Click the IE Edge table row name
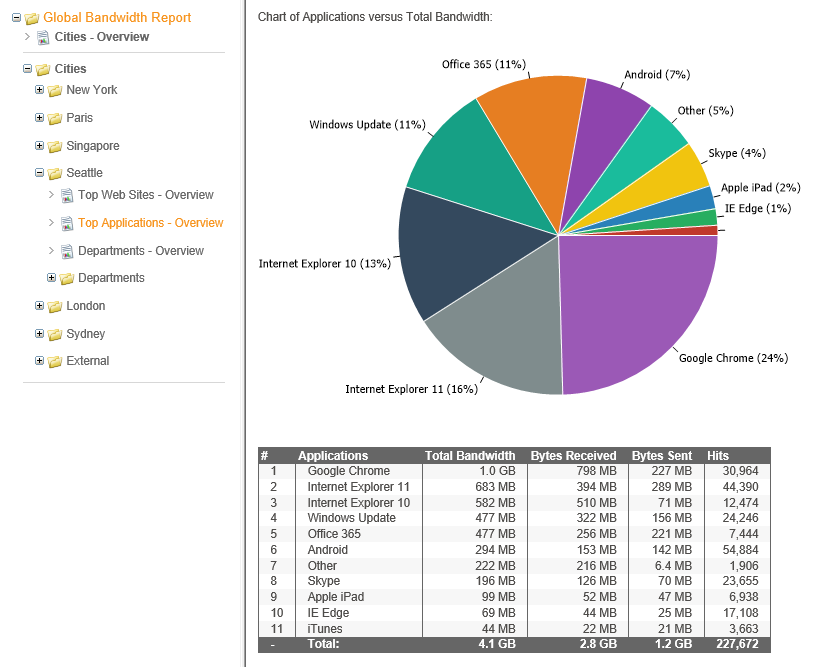This screenshot has height=667, width=817. 328,613
